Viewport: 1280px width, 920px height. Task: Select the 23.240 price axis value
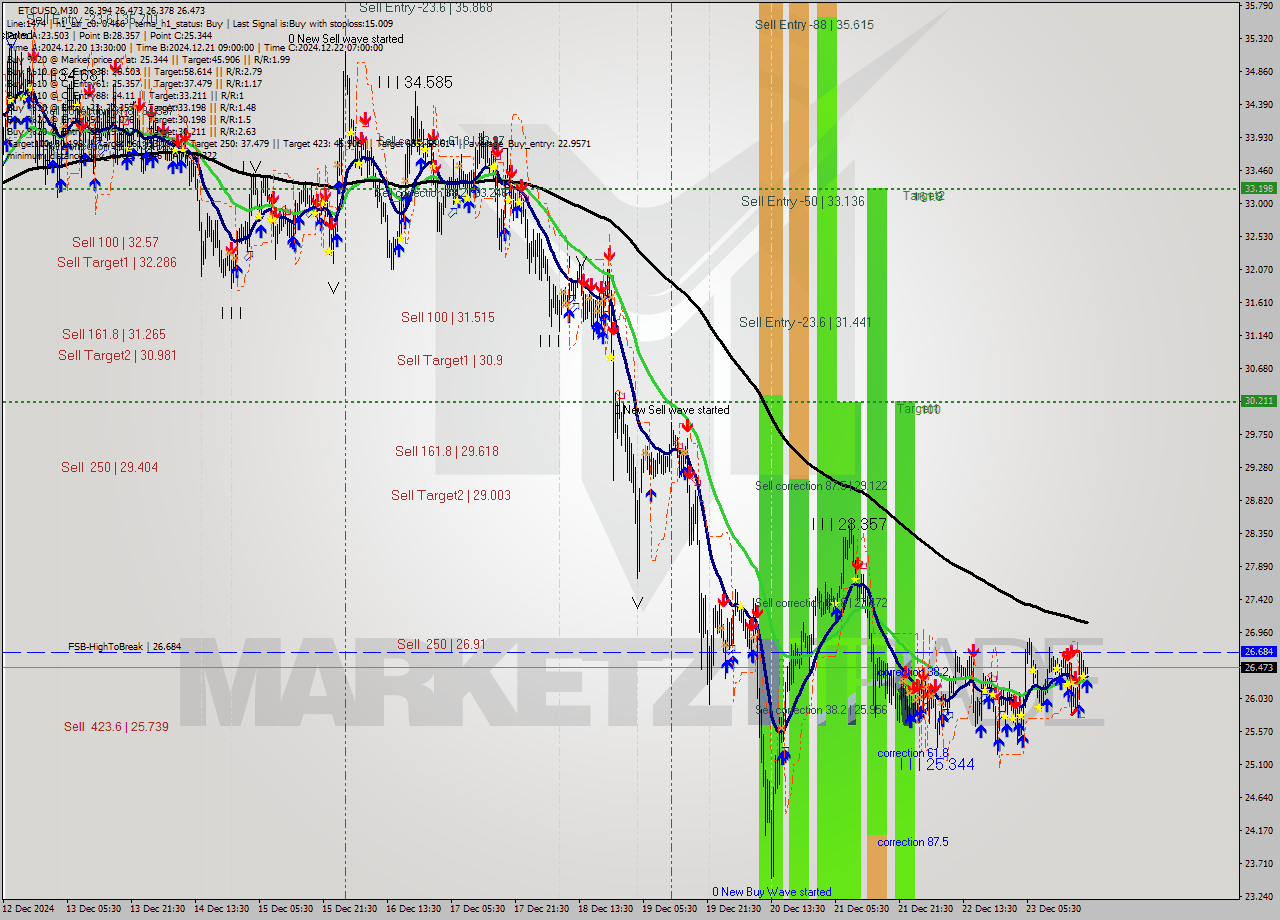[1258, 896]
